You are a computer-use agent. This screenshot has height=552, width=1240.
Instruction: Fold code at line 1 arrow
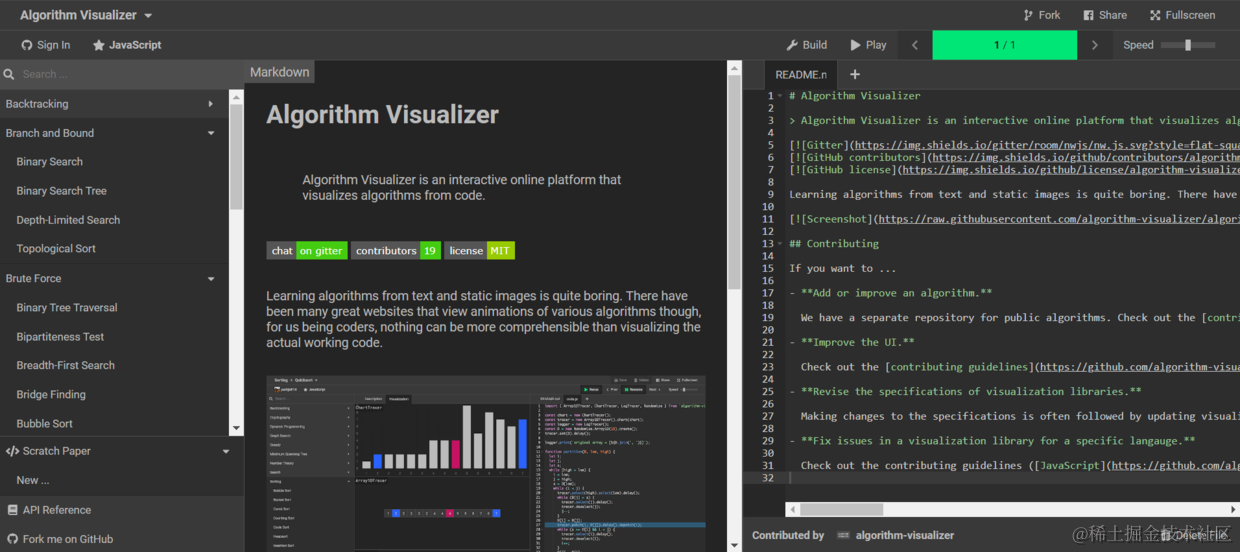point(781,96)
